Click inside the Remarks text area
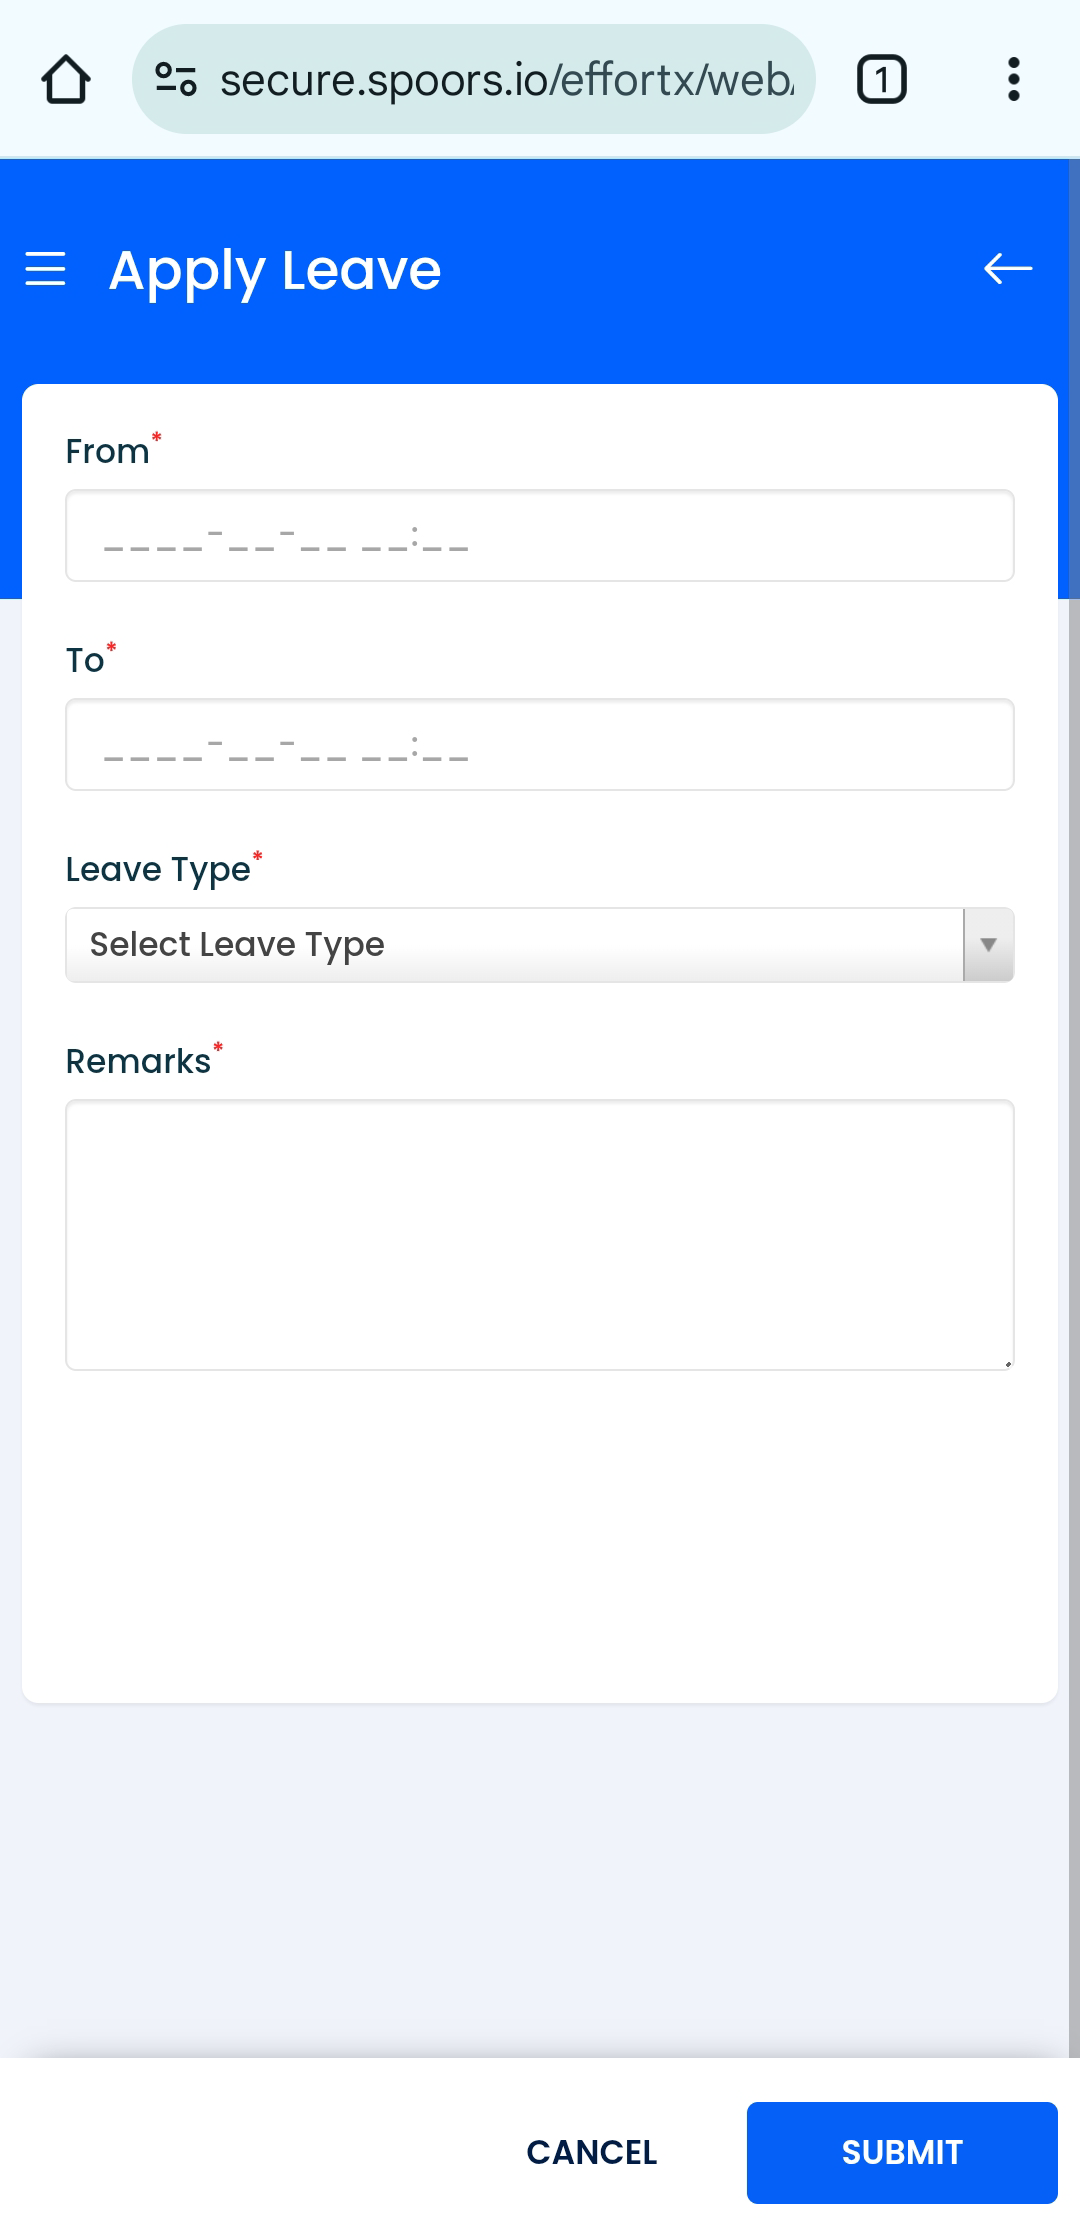The width and height of the screenshot is (1080, 2233). point(540,1235)
